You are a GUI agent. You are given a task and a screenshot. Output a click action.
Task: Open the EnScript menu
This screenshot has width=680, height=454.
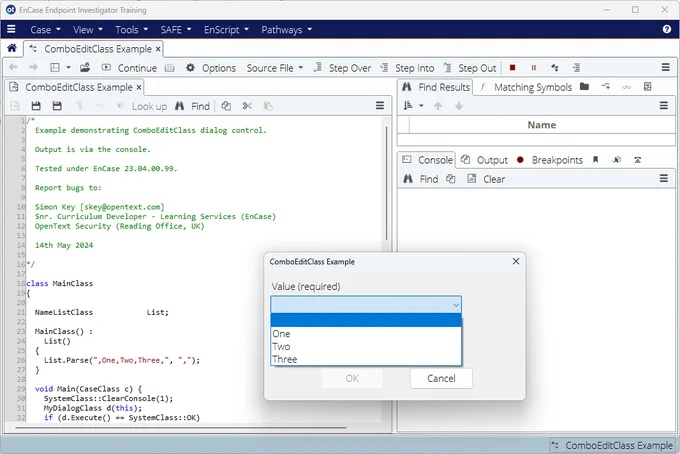(x=226, y=29)
